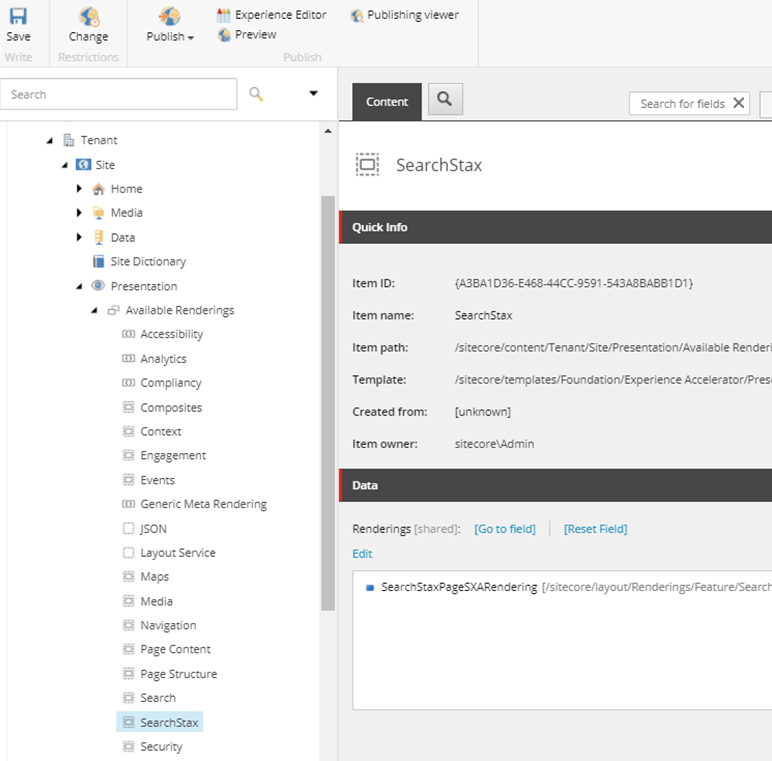Select the Home house icon

[98, 189]
